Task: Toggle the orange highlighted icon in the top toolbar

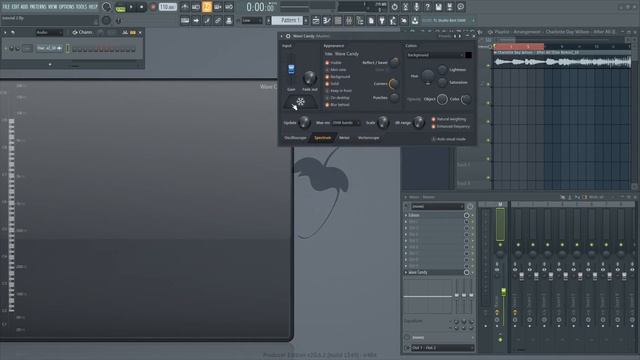Action: [x=207, y=7]
